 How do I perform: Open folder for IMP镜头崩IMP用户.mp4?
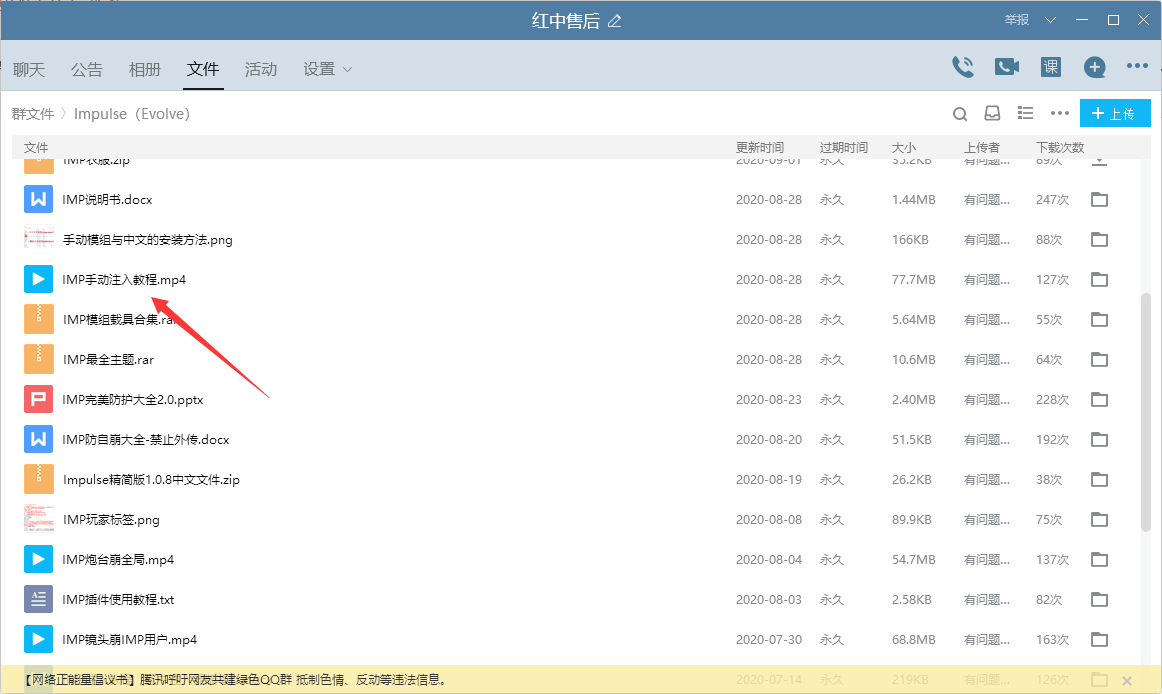click(x=1100, y=640)
